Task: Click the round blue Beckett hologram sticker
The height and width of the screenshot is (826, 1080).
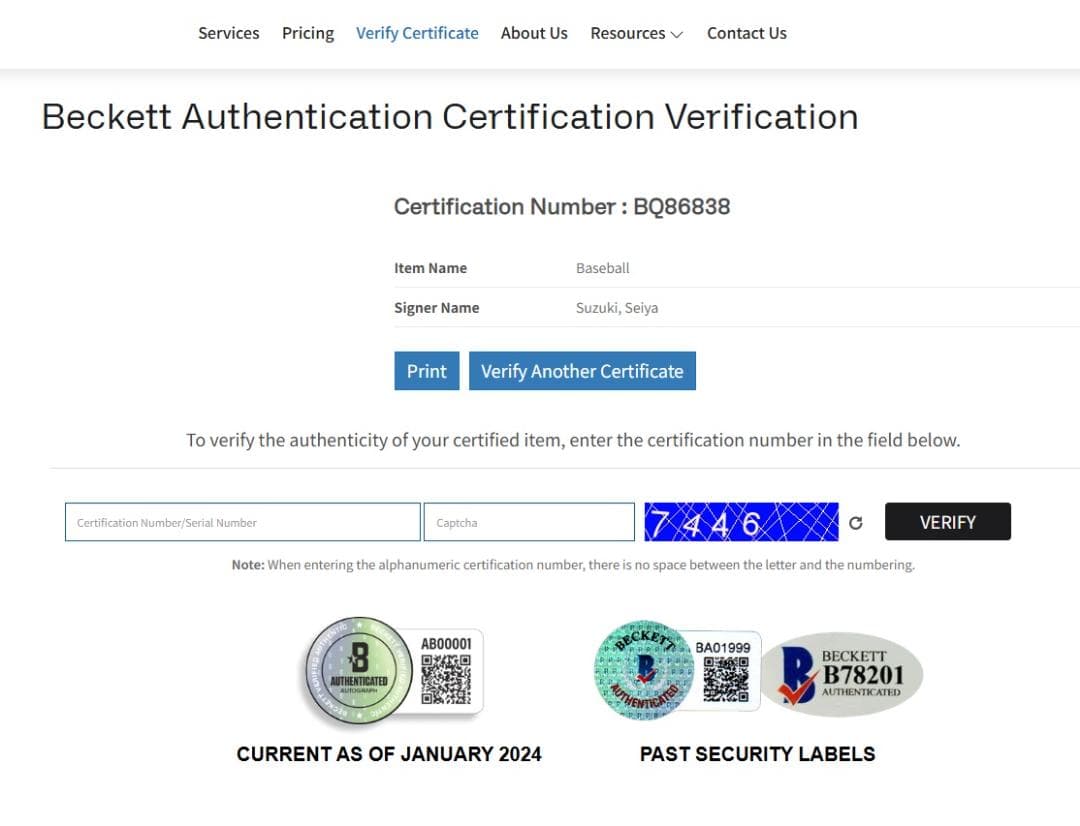Action: (x=643, y=672)
